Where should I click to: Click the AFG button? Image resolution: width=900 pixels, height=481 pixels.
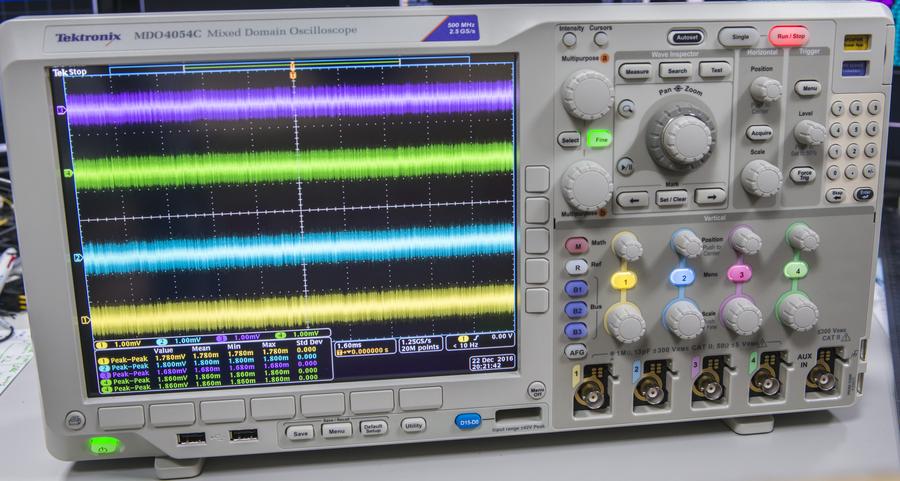tap(576, 351)
